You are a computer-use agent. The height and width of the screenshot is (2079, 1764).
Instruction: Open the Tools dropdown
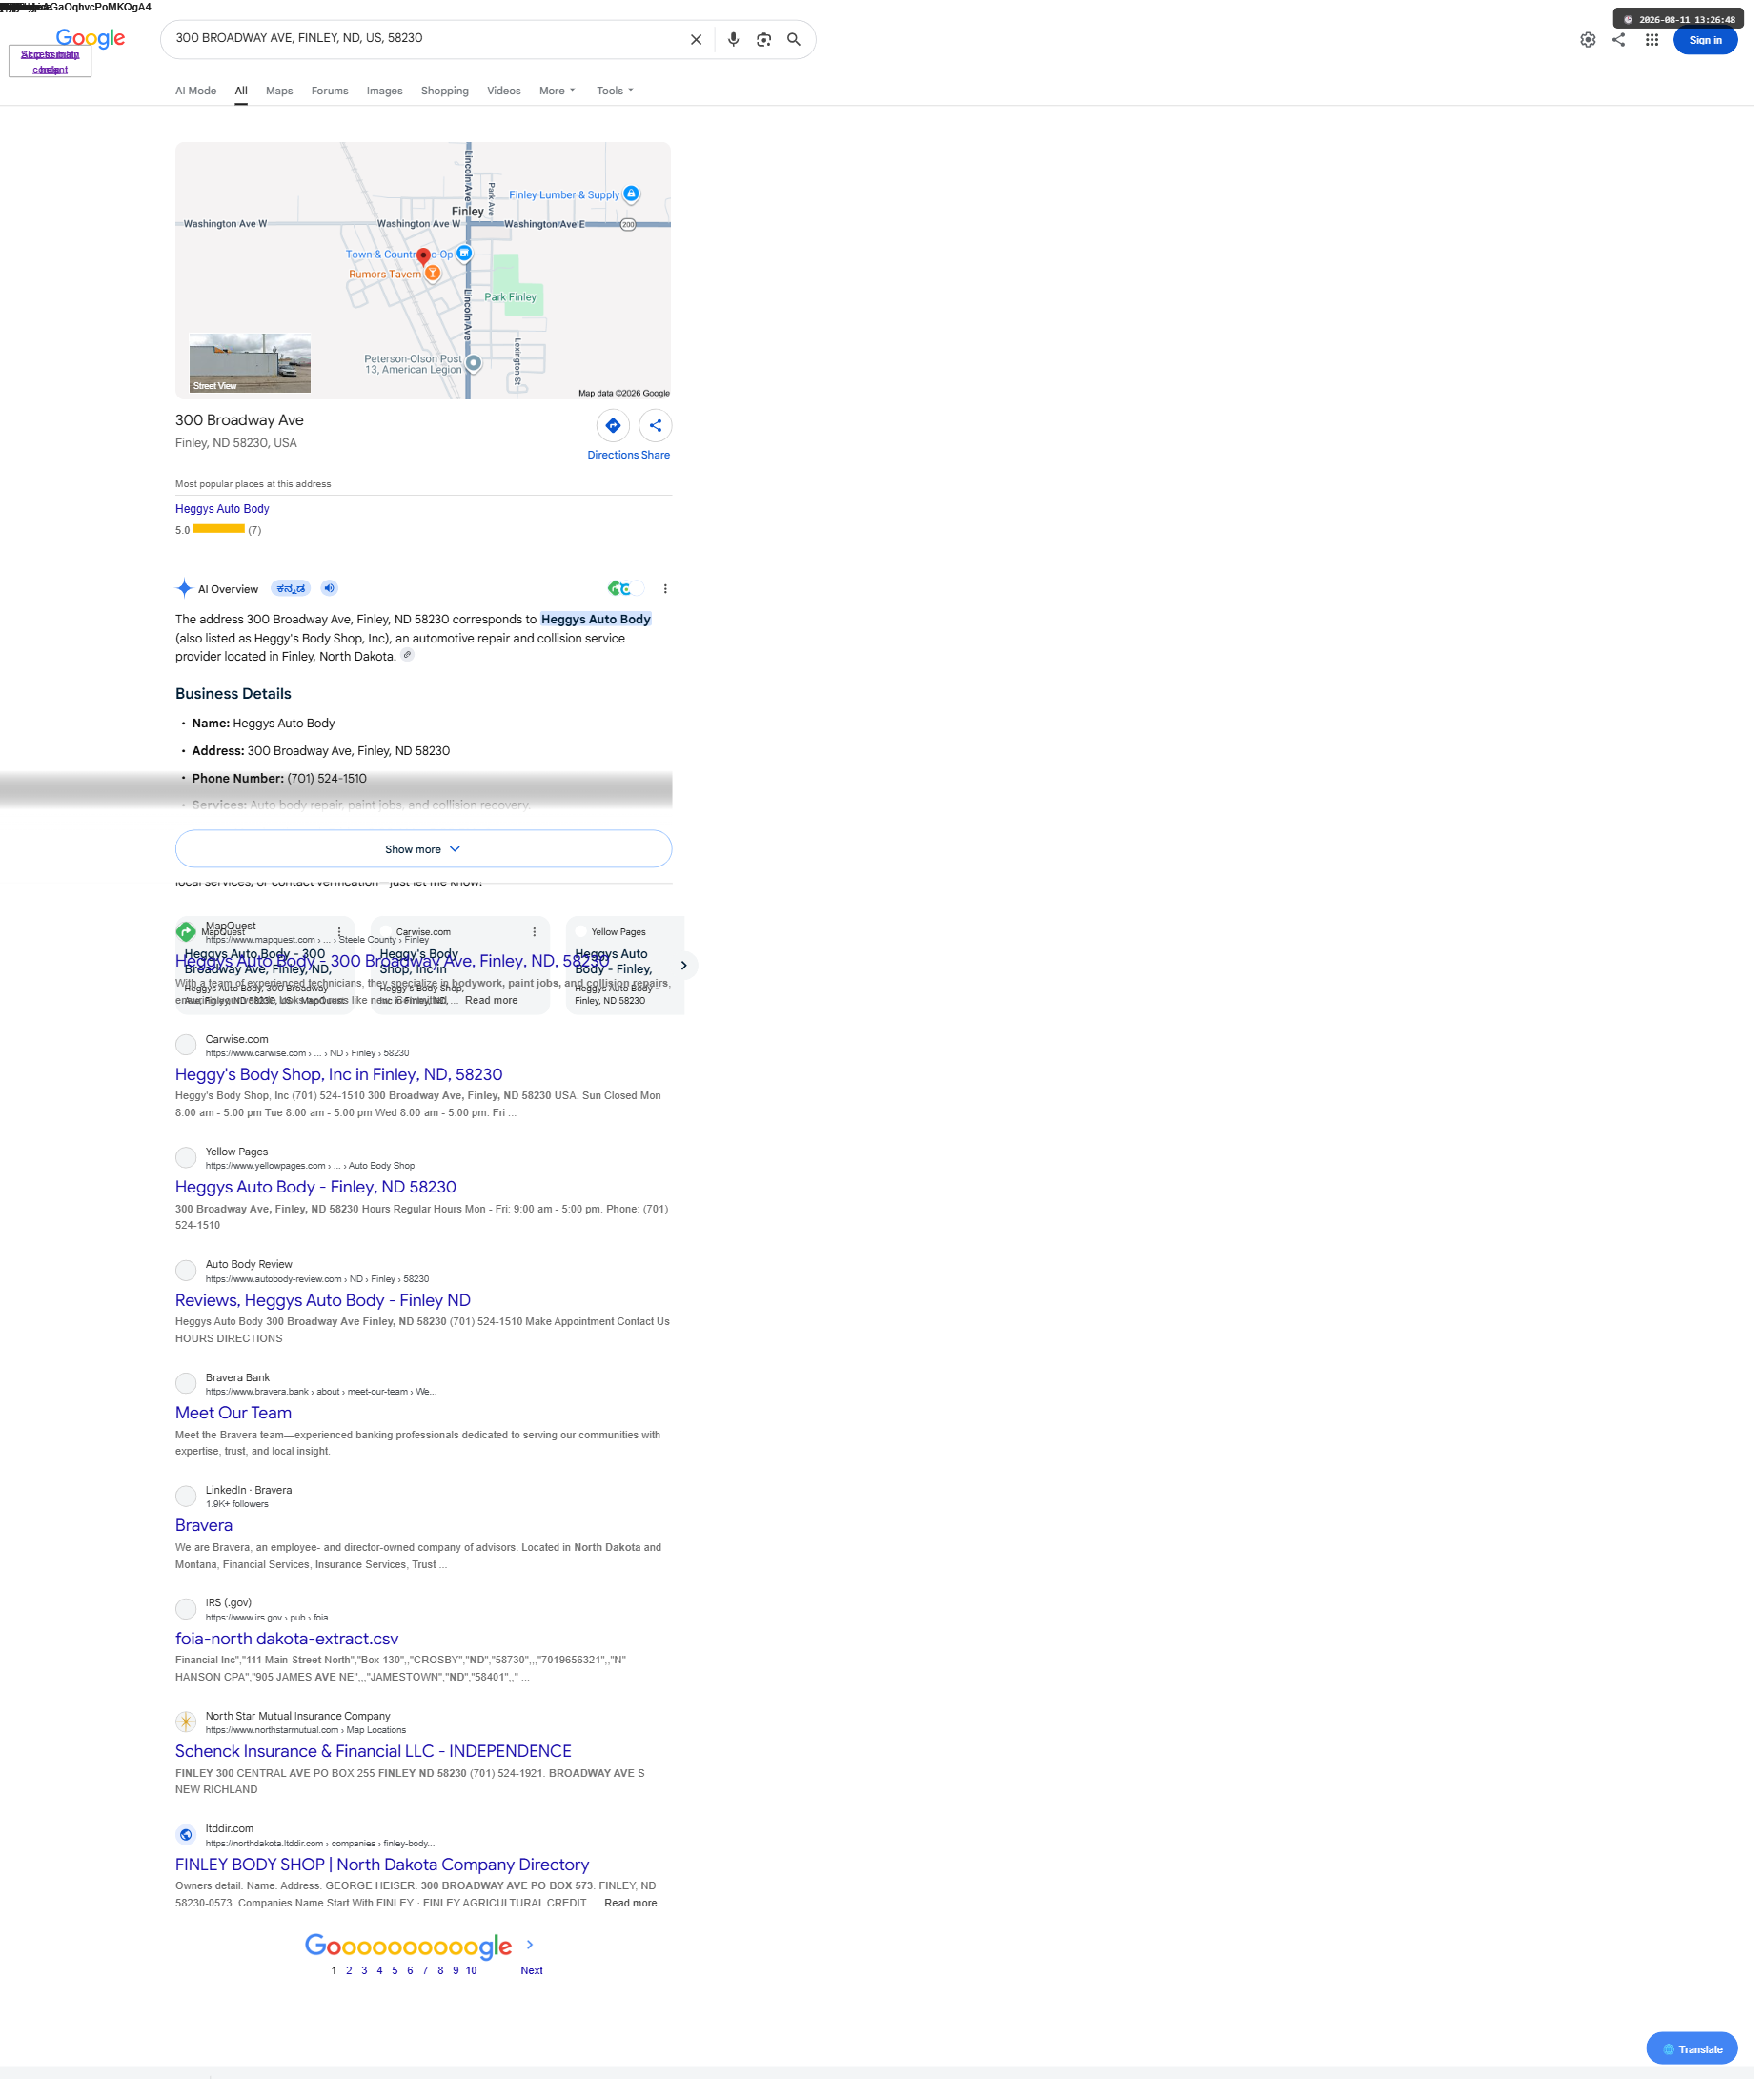pyautogui.click(x=618, y=91)
